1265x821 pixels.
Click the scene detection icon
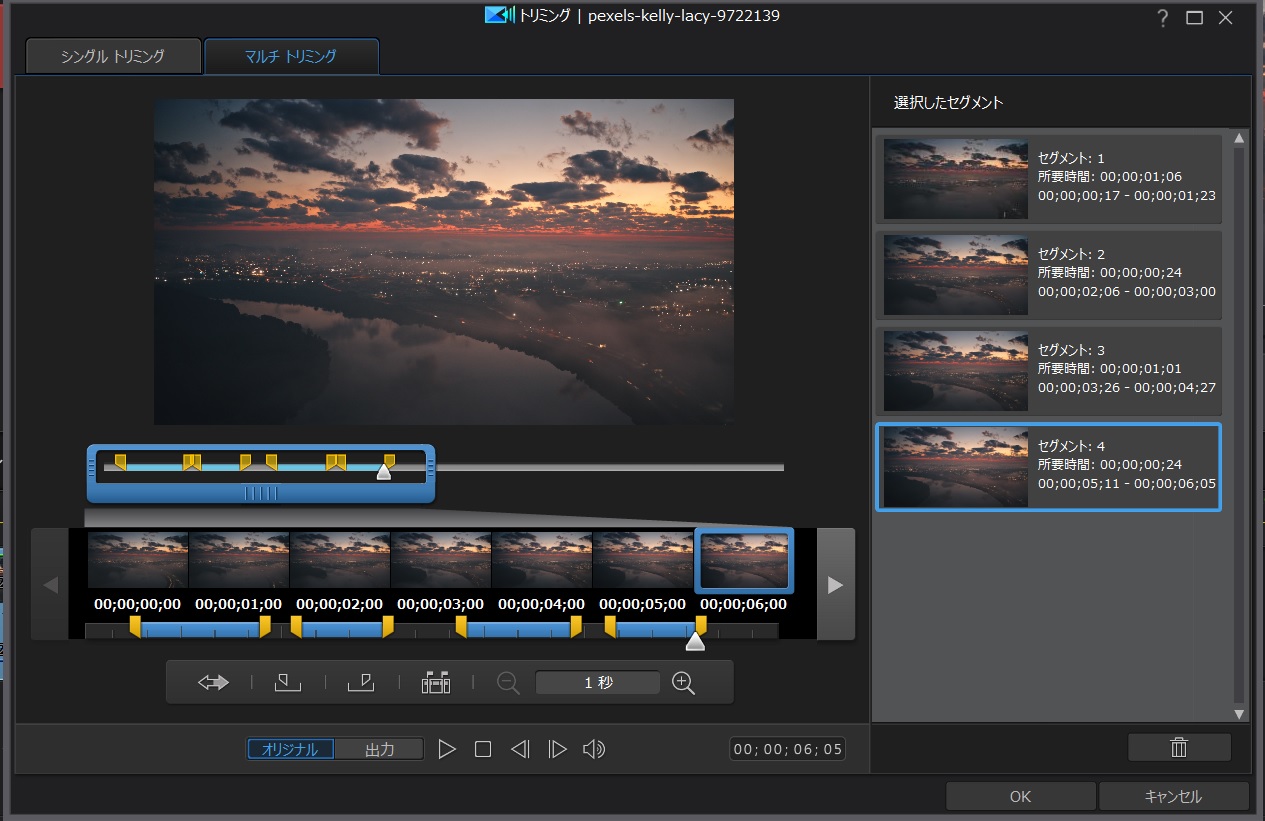tap(436, 682)
